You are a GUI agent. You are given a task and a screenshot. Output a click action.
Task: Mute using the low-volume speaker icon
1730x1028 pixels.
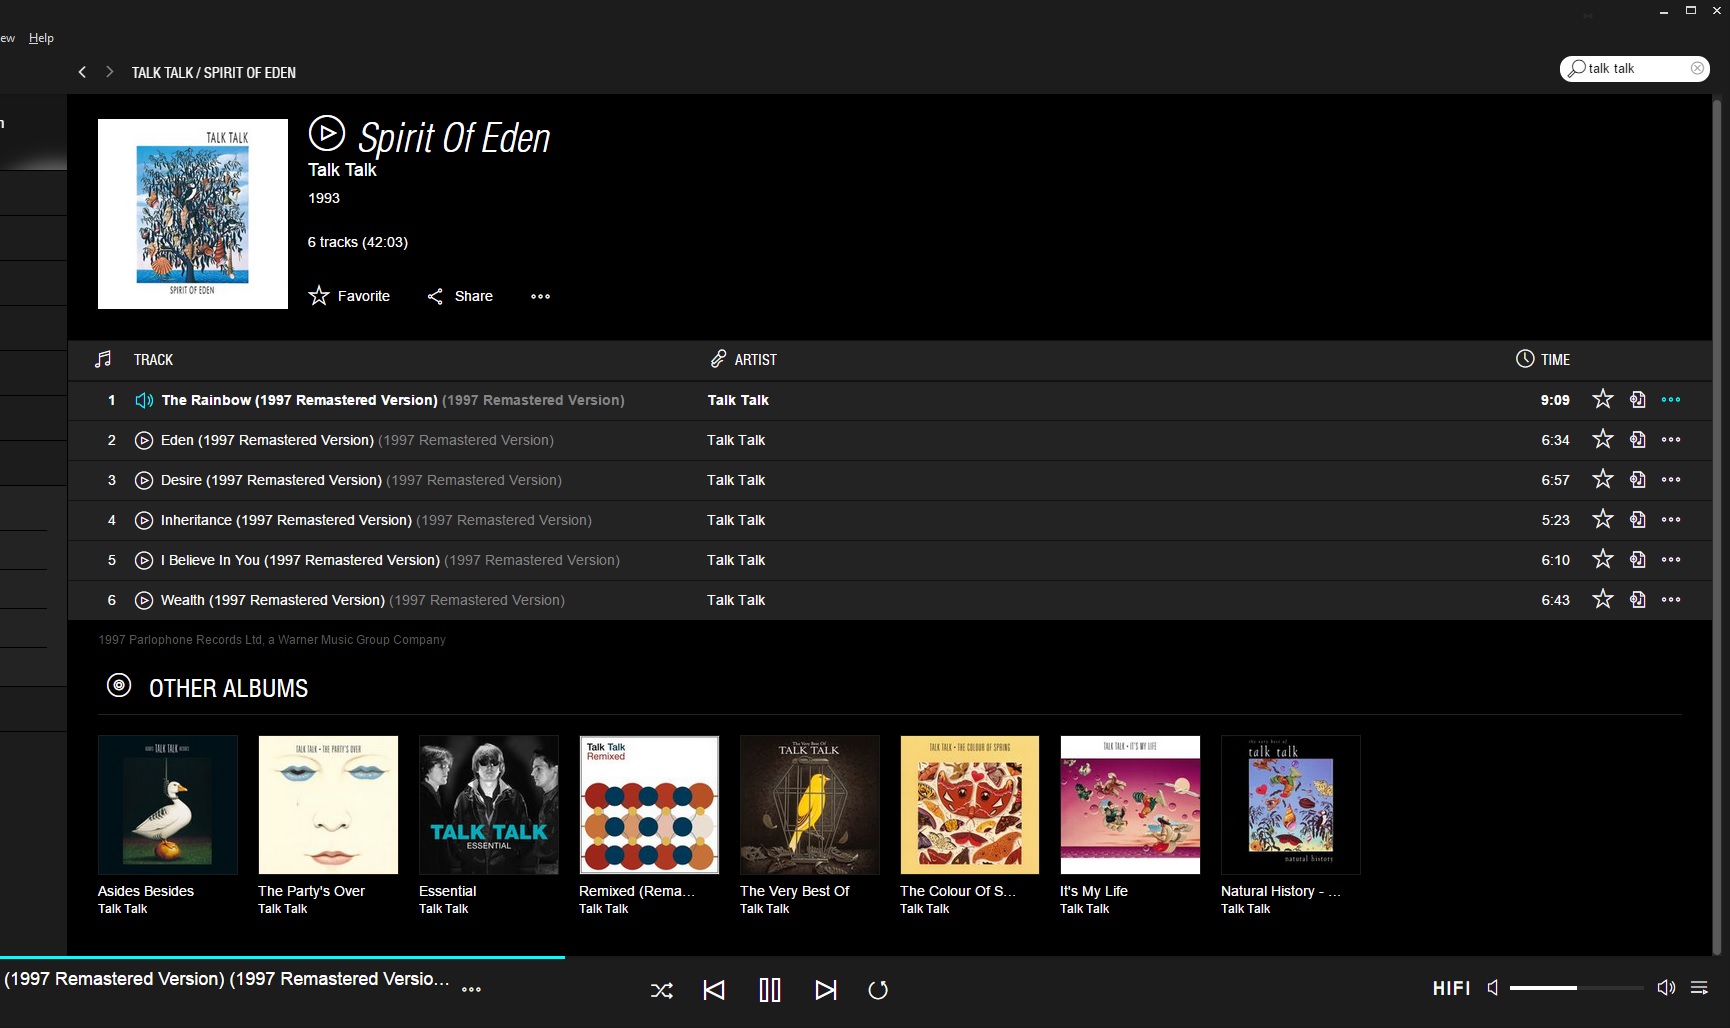tap(1493, 988)
